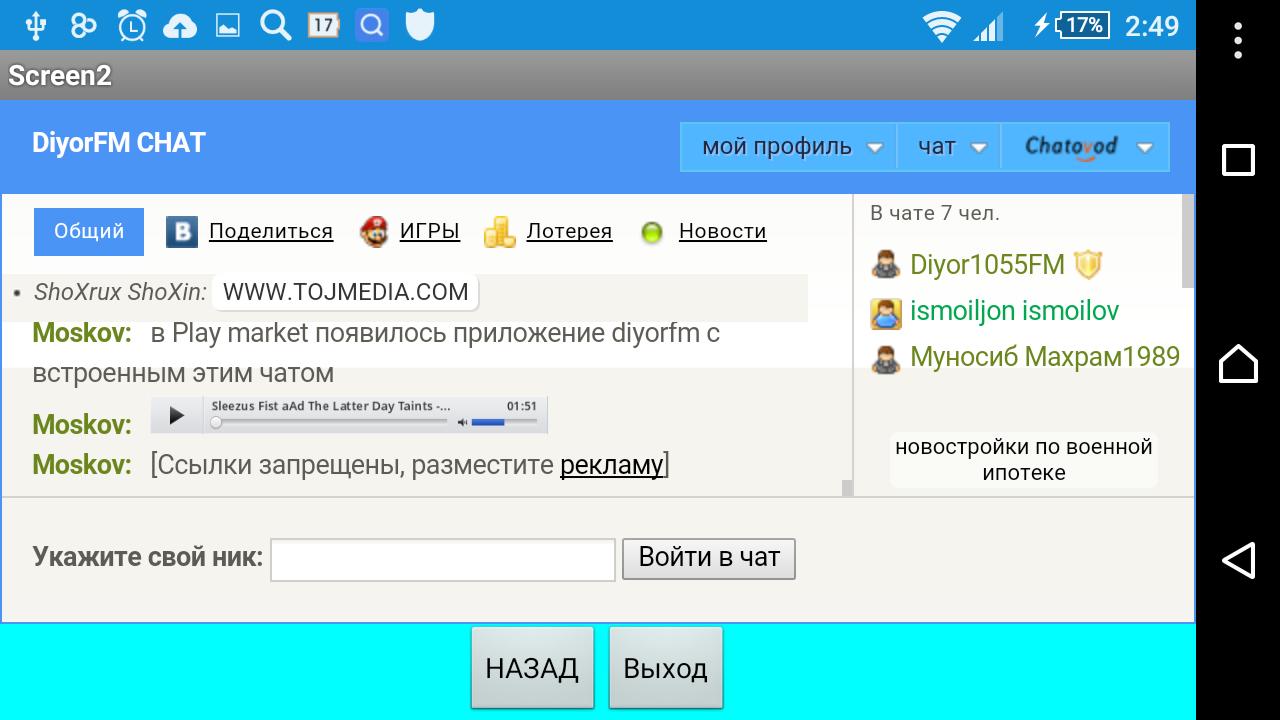Click ismoiljon ismoilov username in list
The image size is (1280, 720).
point(1014,311)
